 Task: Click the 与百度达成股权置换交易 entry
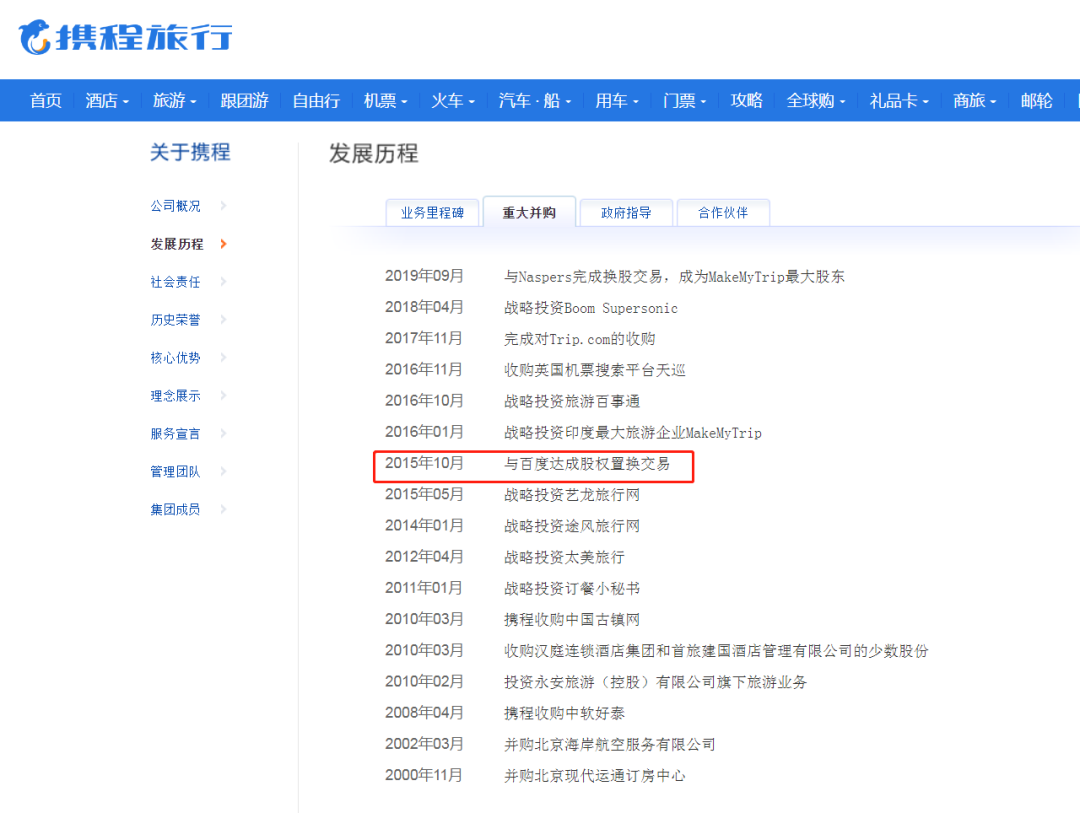[x=587, y=464]
